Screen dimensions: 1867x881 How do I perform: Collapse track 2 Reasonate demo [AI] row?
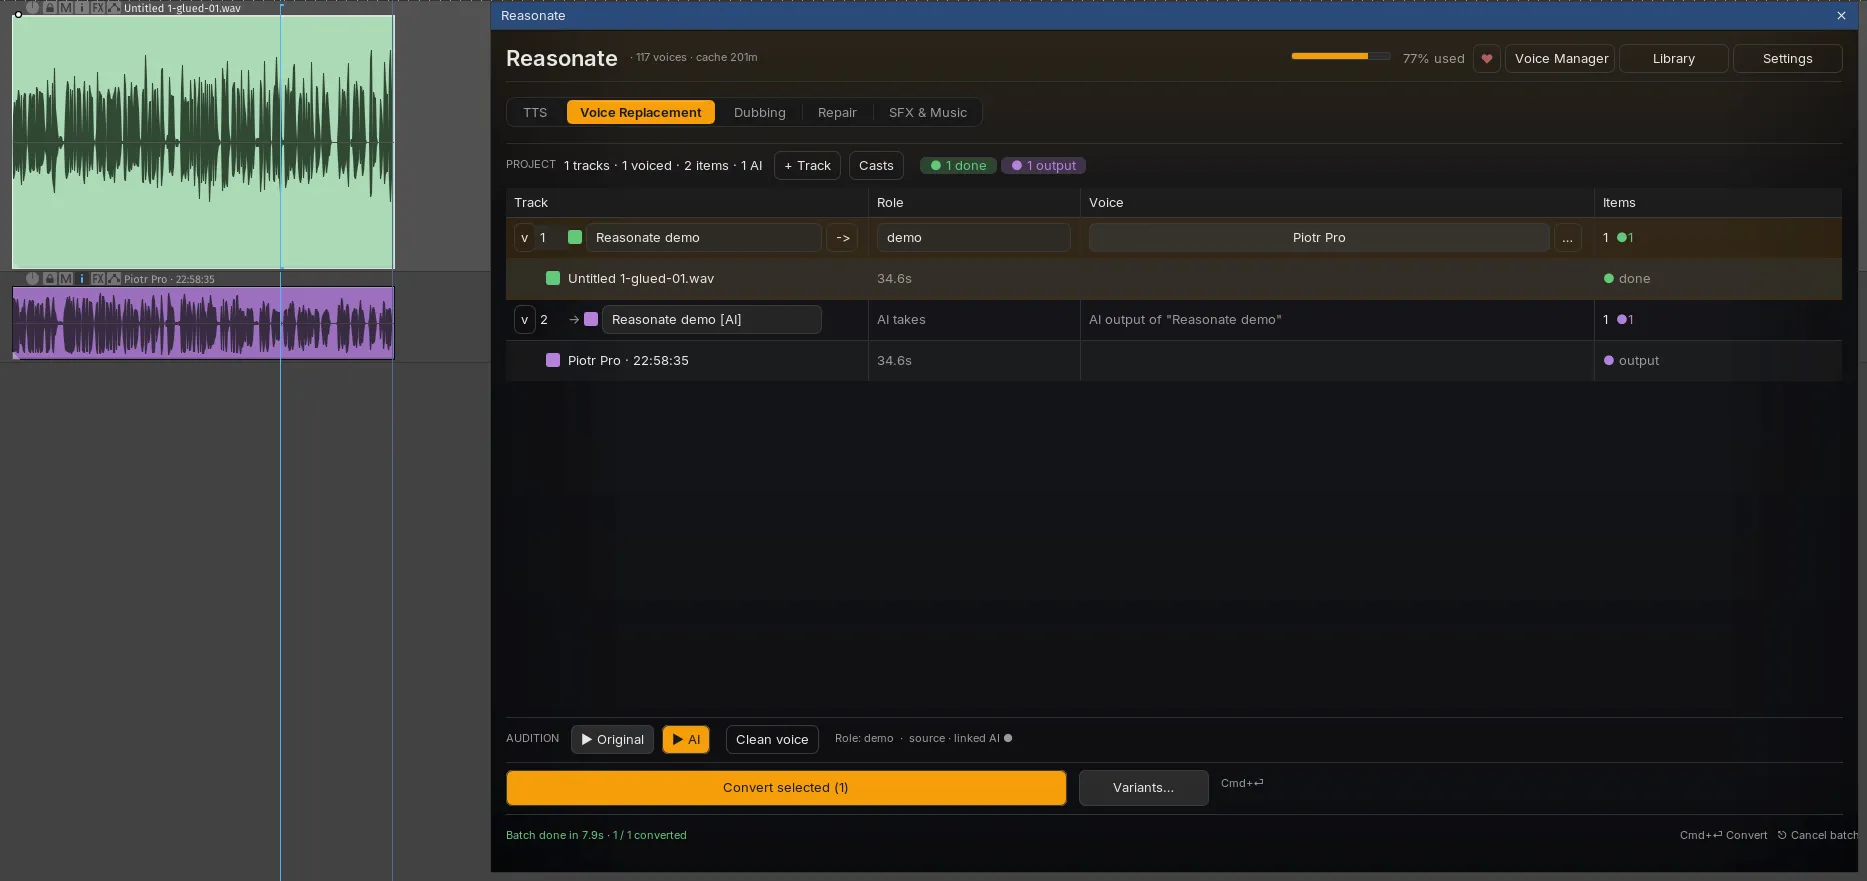click(524, 319)
